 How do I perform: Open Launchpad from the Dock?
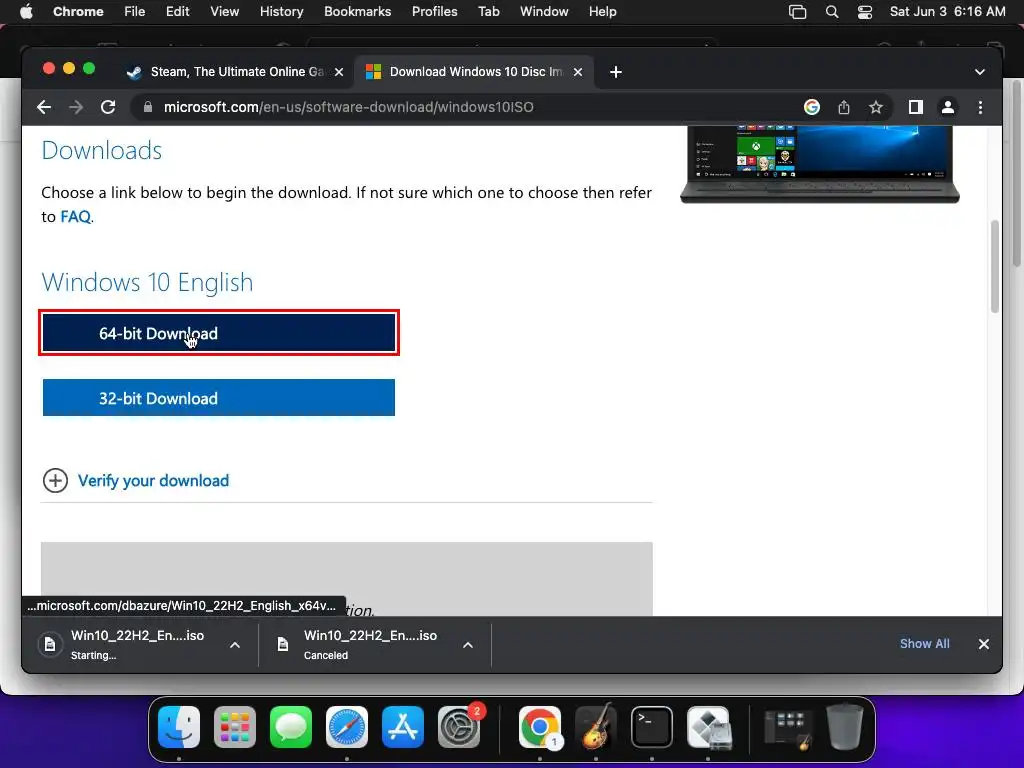pos(235,727)
